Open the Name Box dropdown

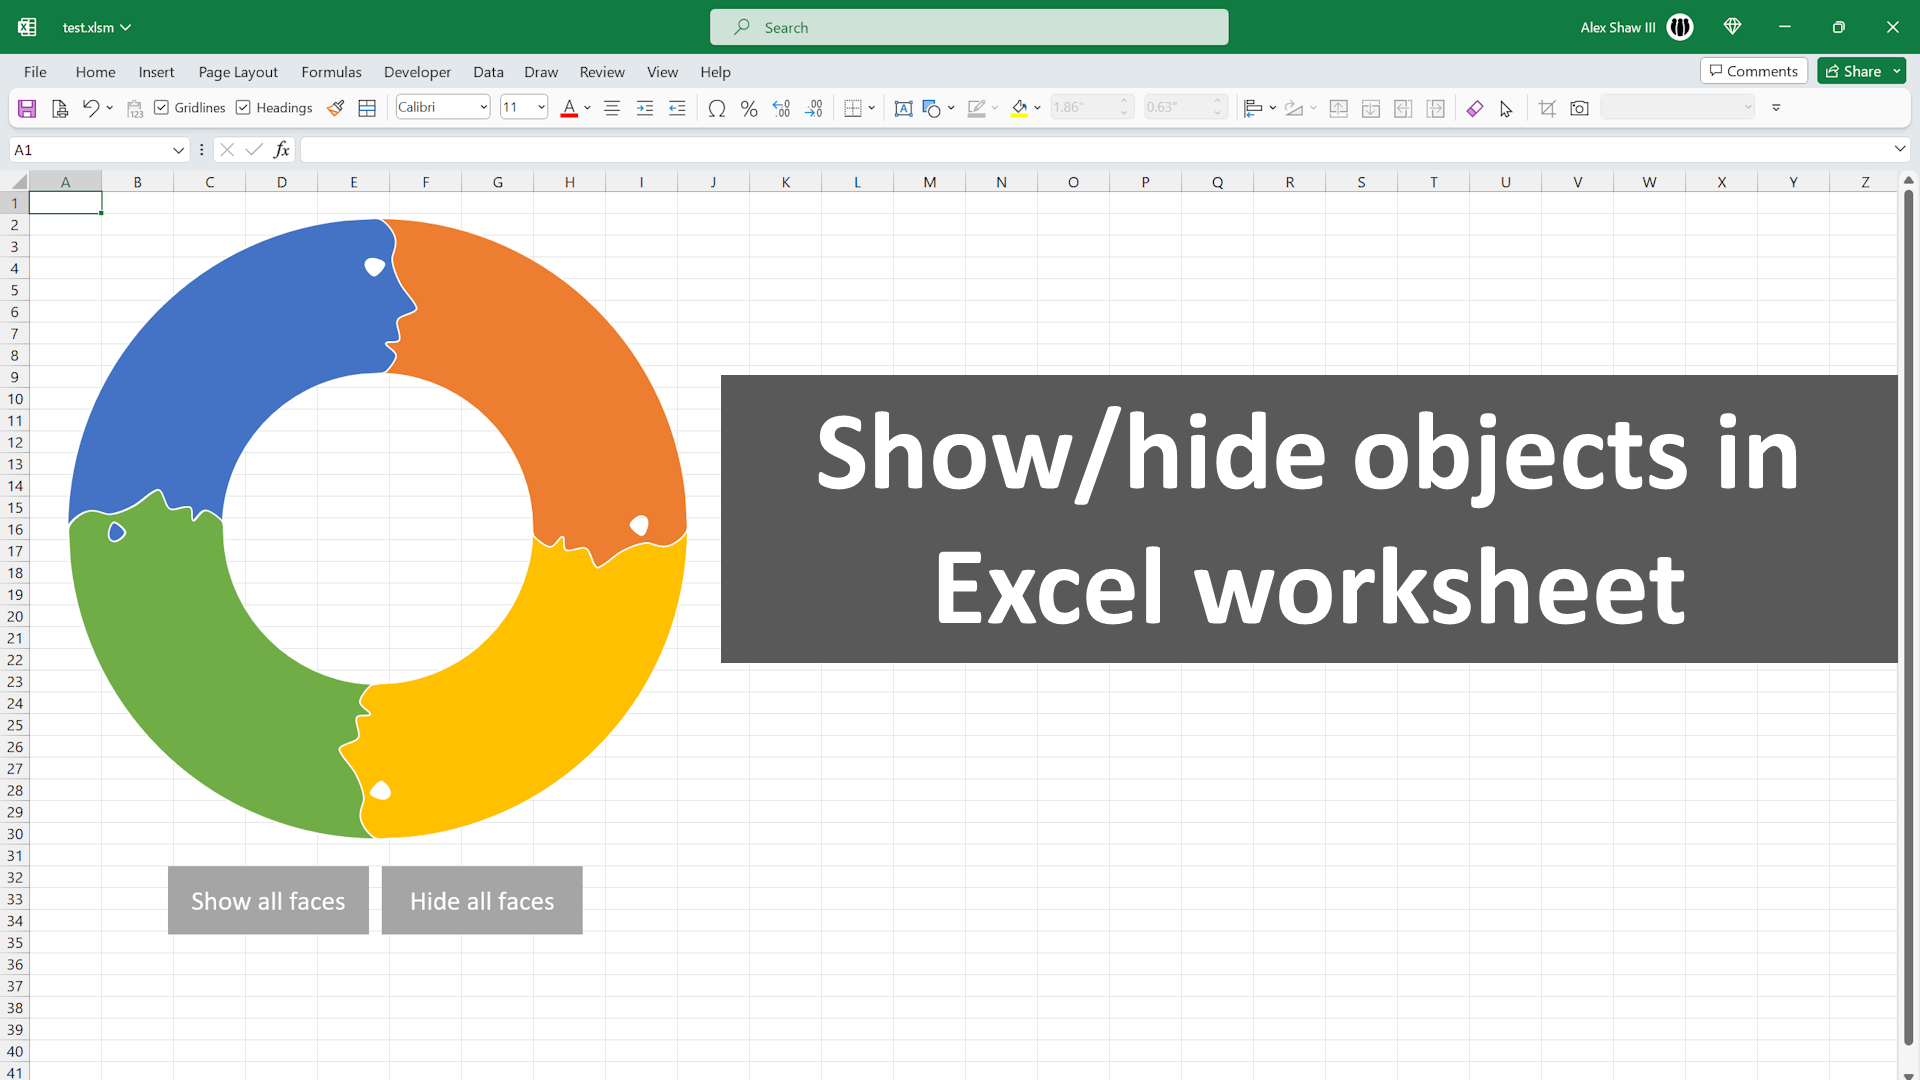tap(178, 149)
